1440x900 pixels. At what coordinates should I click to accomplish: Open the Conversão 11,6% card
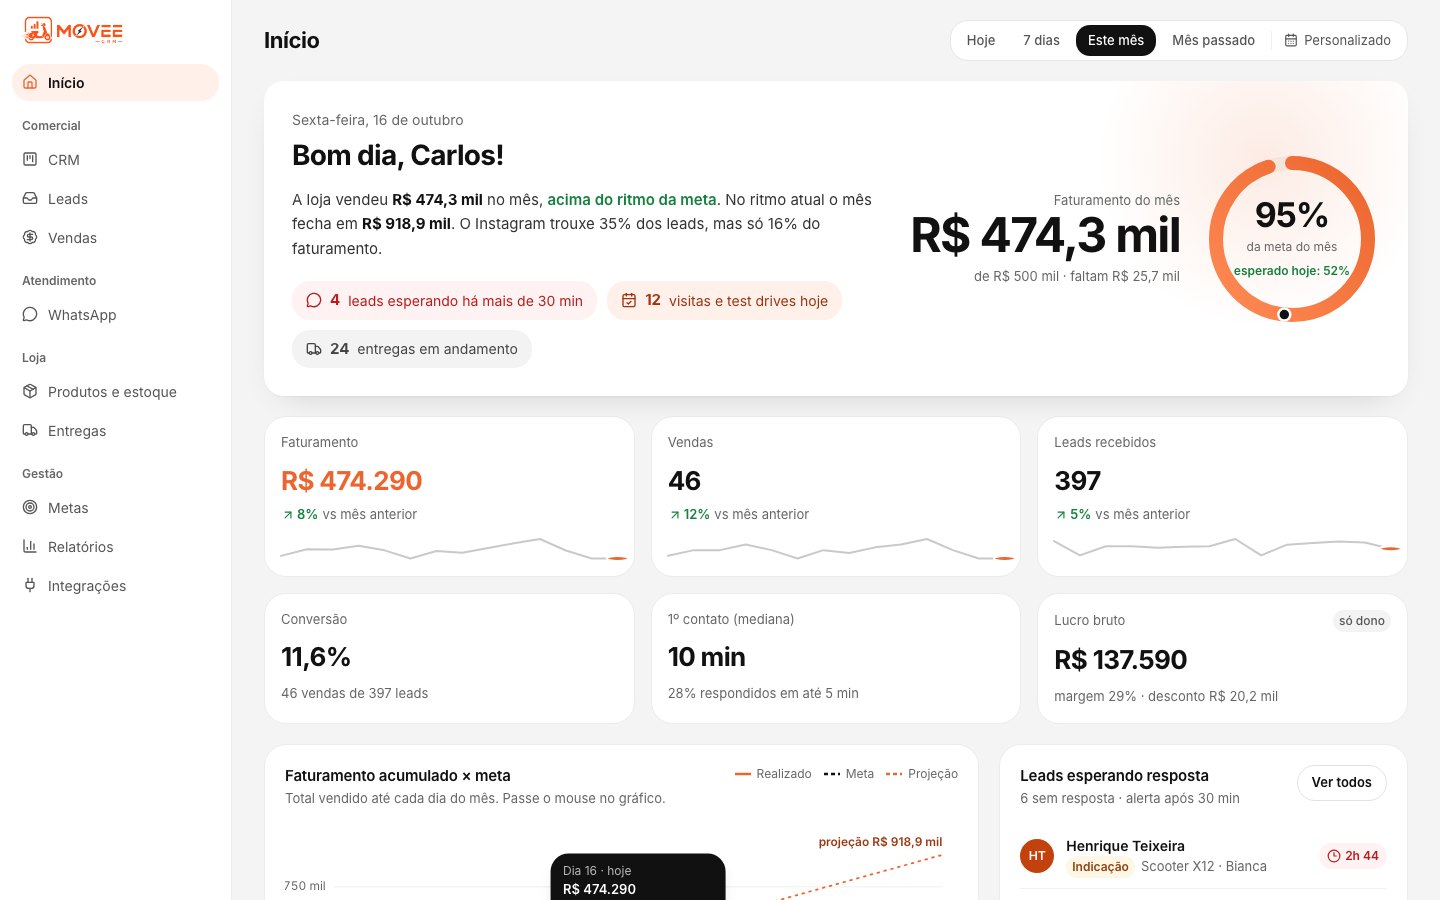point(449,658)
